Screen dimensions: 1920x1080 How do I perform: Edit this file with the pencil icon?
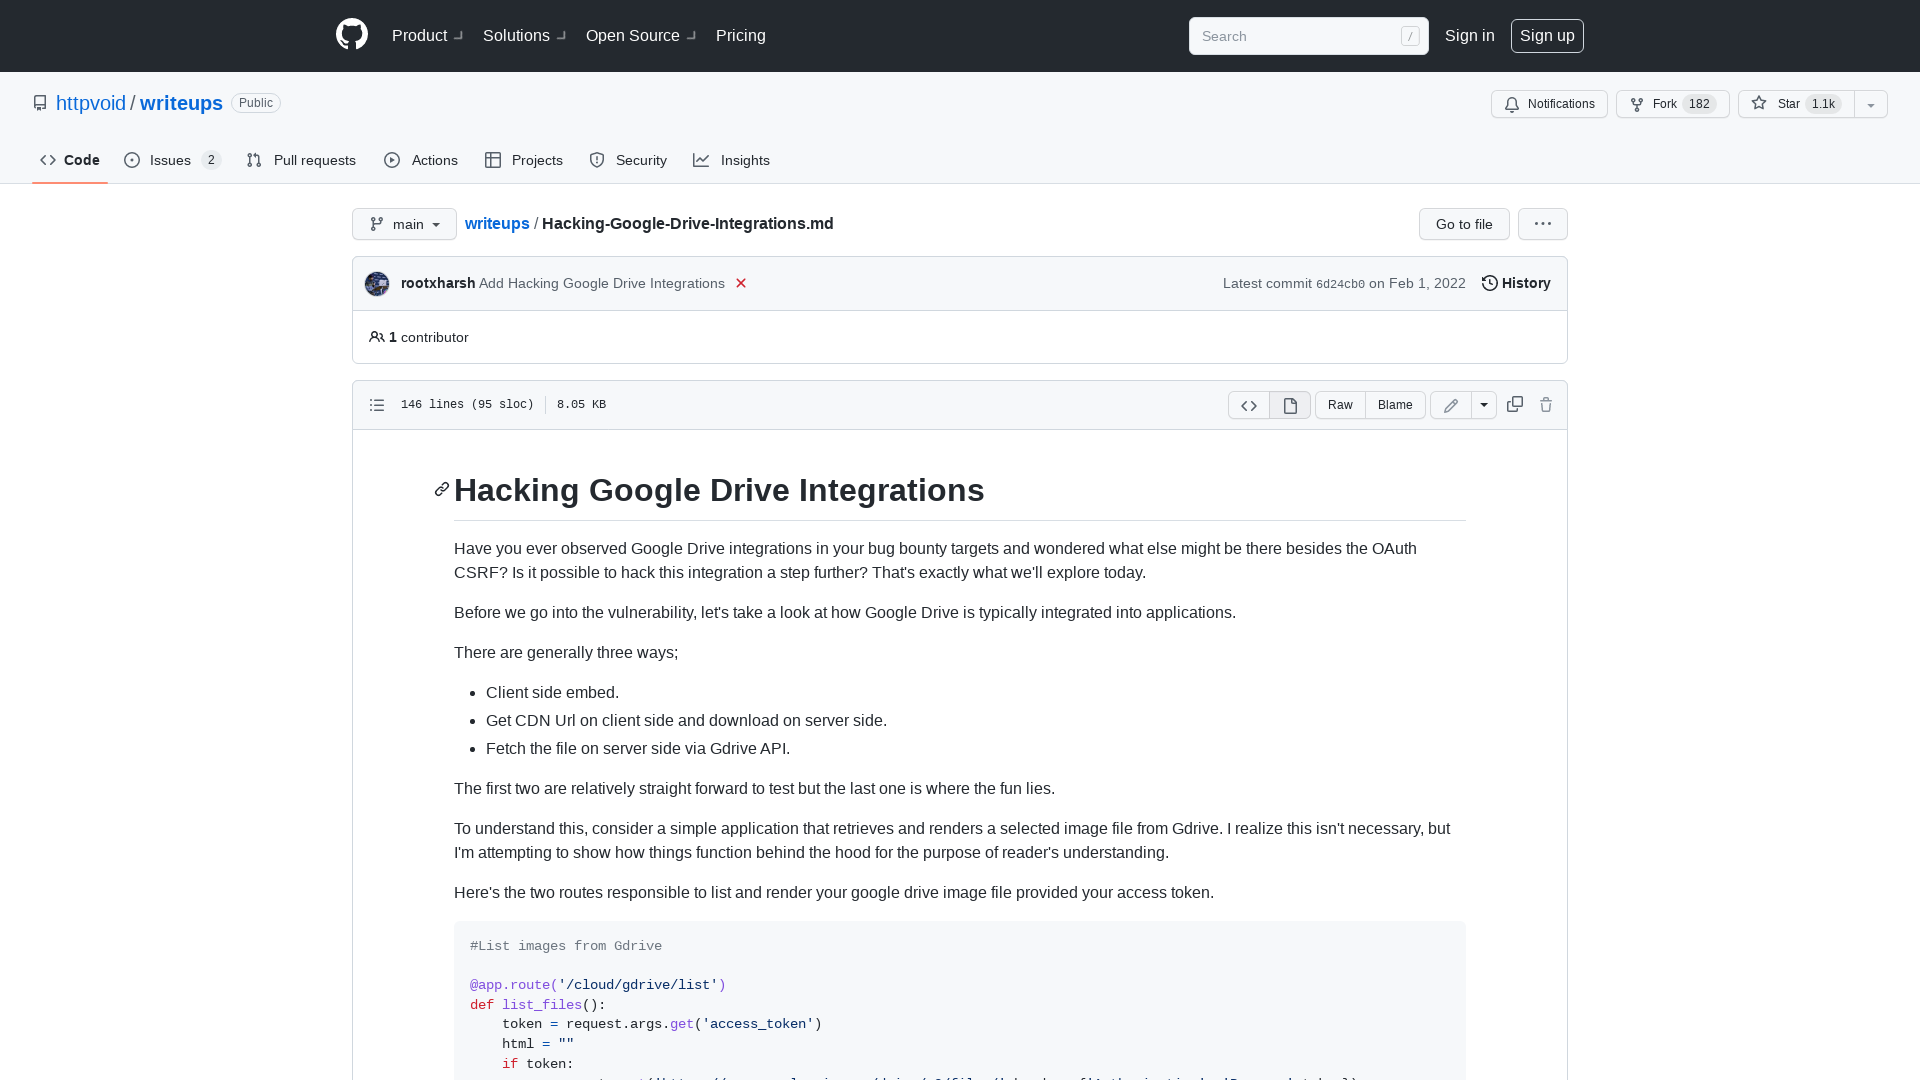pos(1451,405)
